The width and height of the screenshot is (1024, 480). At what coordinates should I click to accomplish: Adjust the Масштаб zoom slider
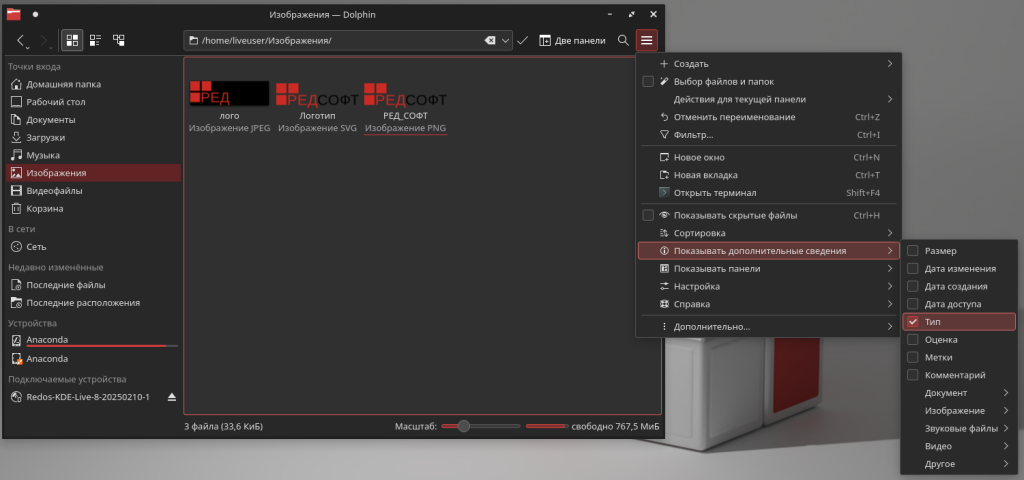point(463,426)
